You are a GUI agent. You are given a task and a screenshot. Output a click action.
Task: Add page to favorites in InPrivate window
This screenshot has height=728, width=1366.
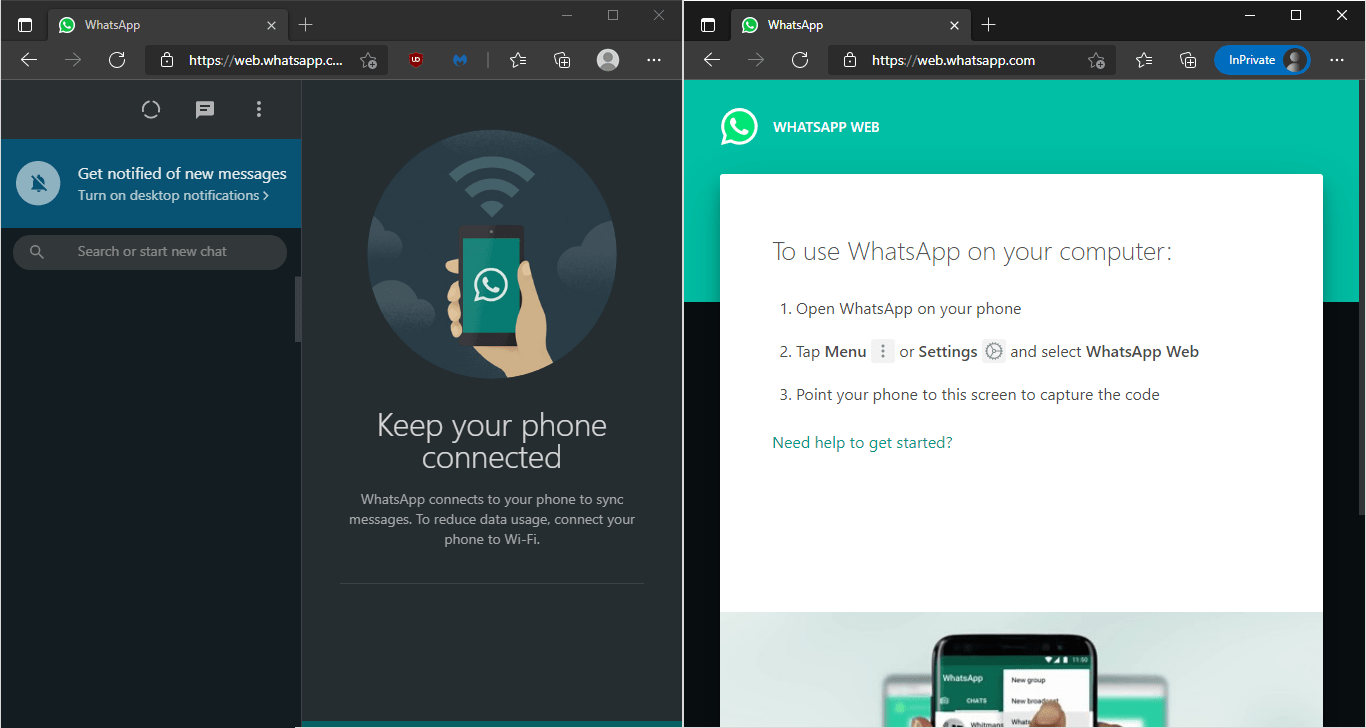tap(1096, 60)
